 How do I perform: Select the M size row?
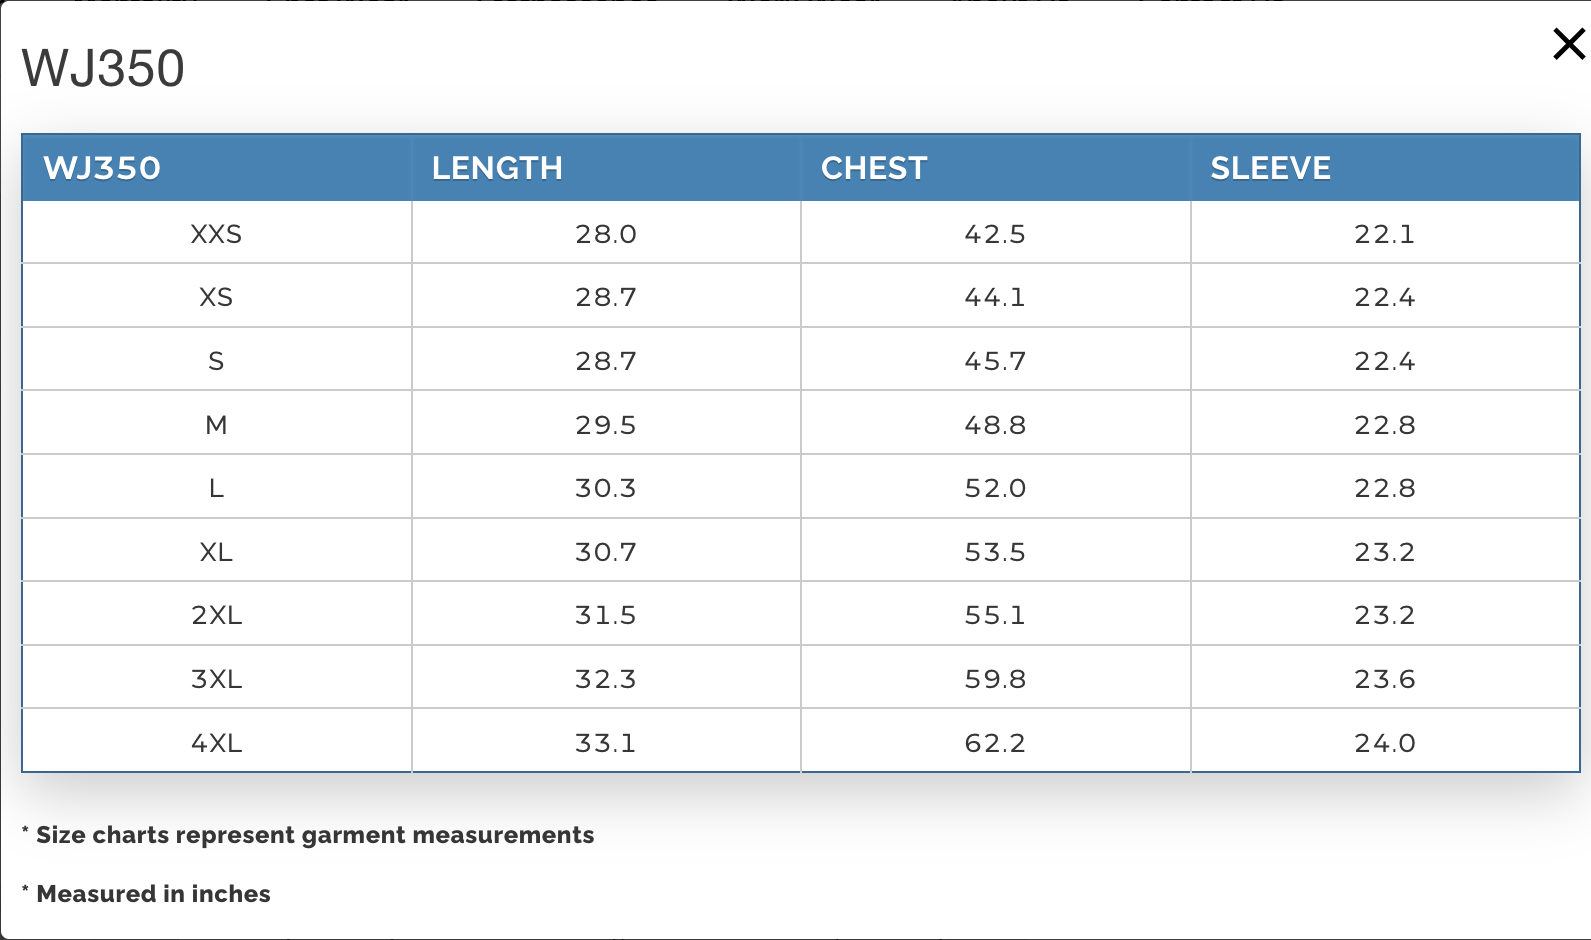tap(216, 424)
